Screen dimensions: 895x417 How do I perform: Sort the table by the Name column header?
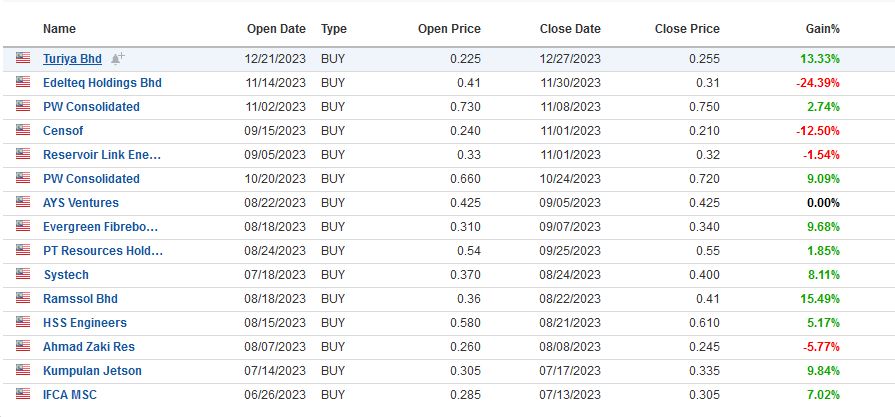[59, 29]
